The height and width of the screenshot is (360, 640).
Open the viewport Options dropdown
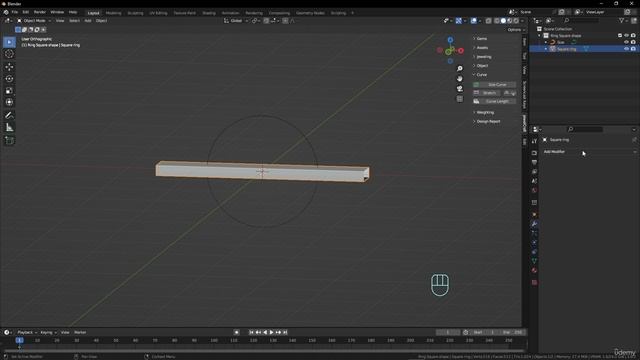click(516, 30)
